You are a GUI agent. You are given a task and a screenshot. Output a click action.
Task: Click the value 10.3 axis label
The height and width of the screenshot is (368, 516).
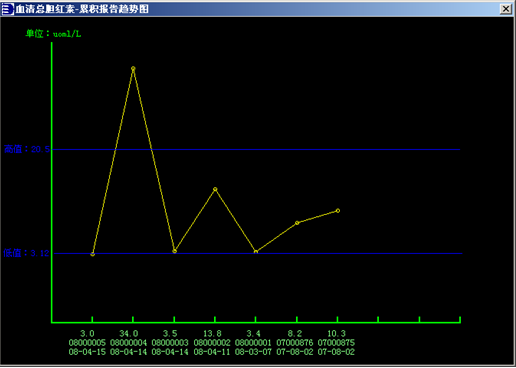[x=336, y=333]
